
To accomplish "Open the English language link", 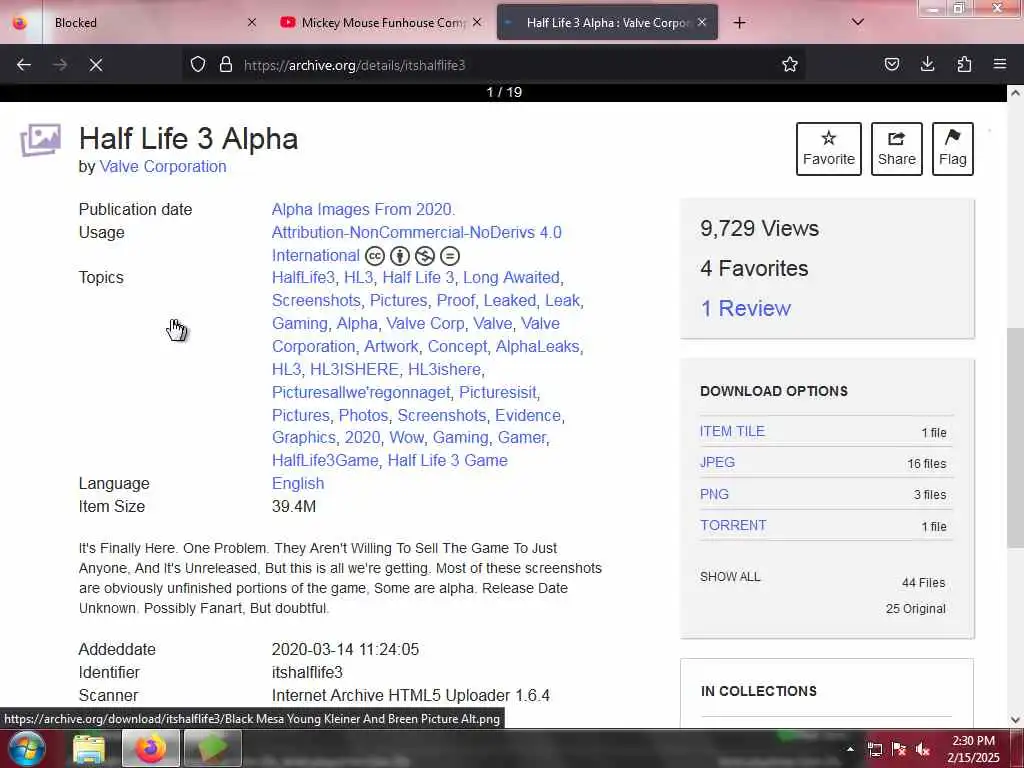I will coord(298,483).
